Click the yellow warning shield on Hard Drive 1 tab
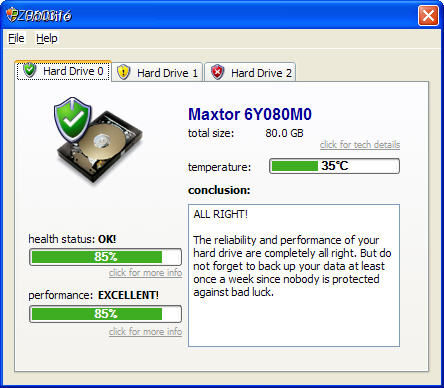The width and height of the screenshot is (444, 388). (x=123, y=72)
